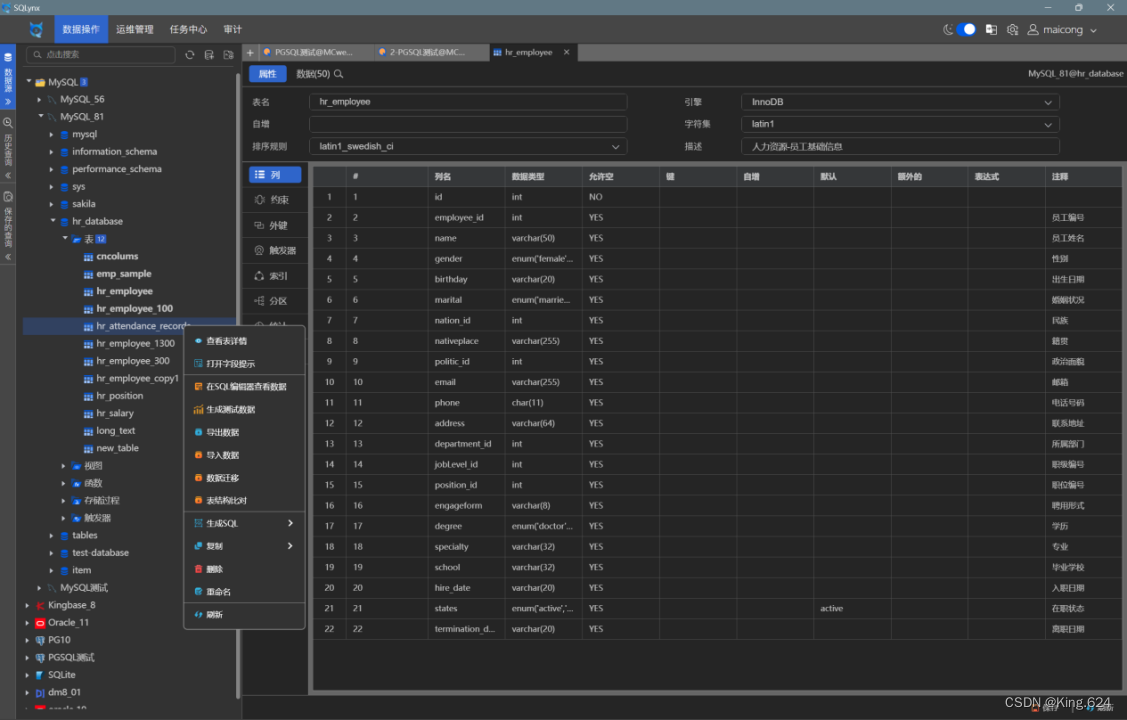Add a new tab with plus button

click(x=250, y=52)
